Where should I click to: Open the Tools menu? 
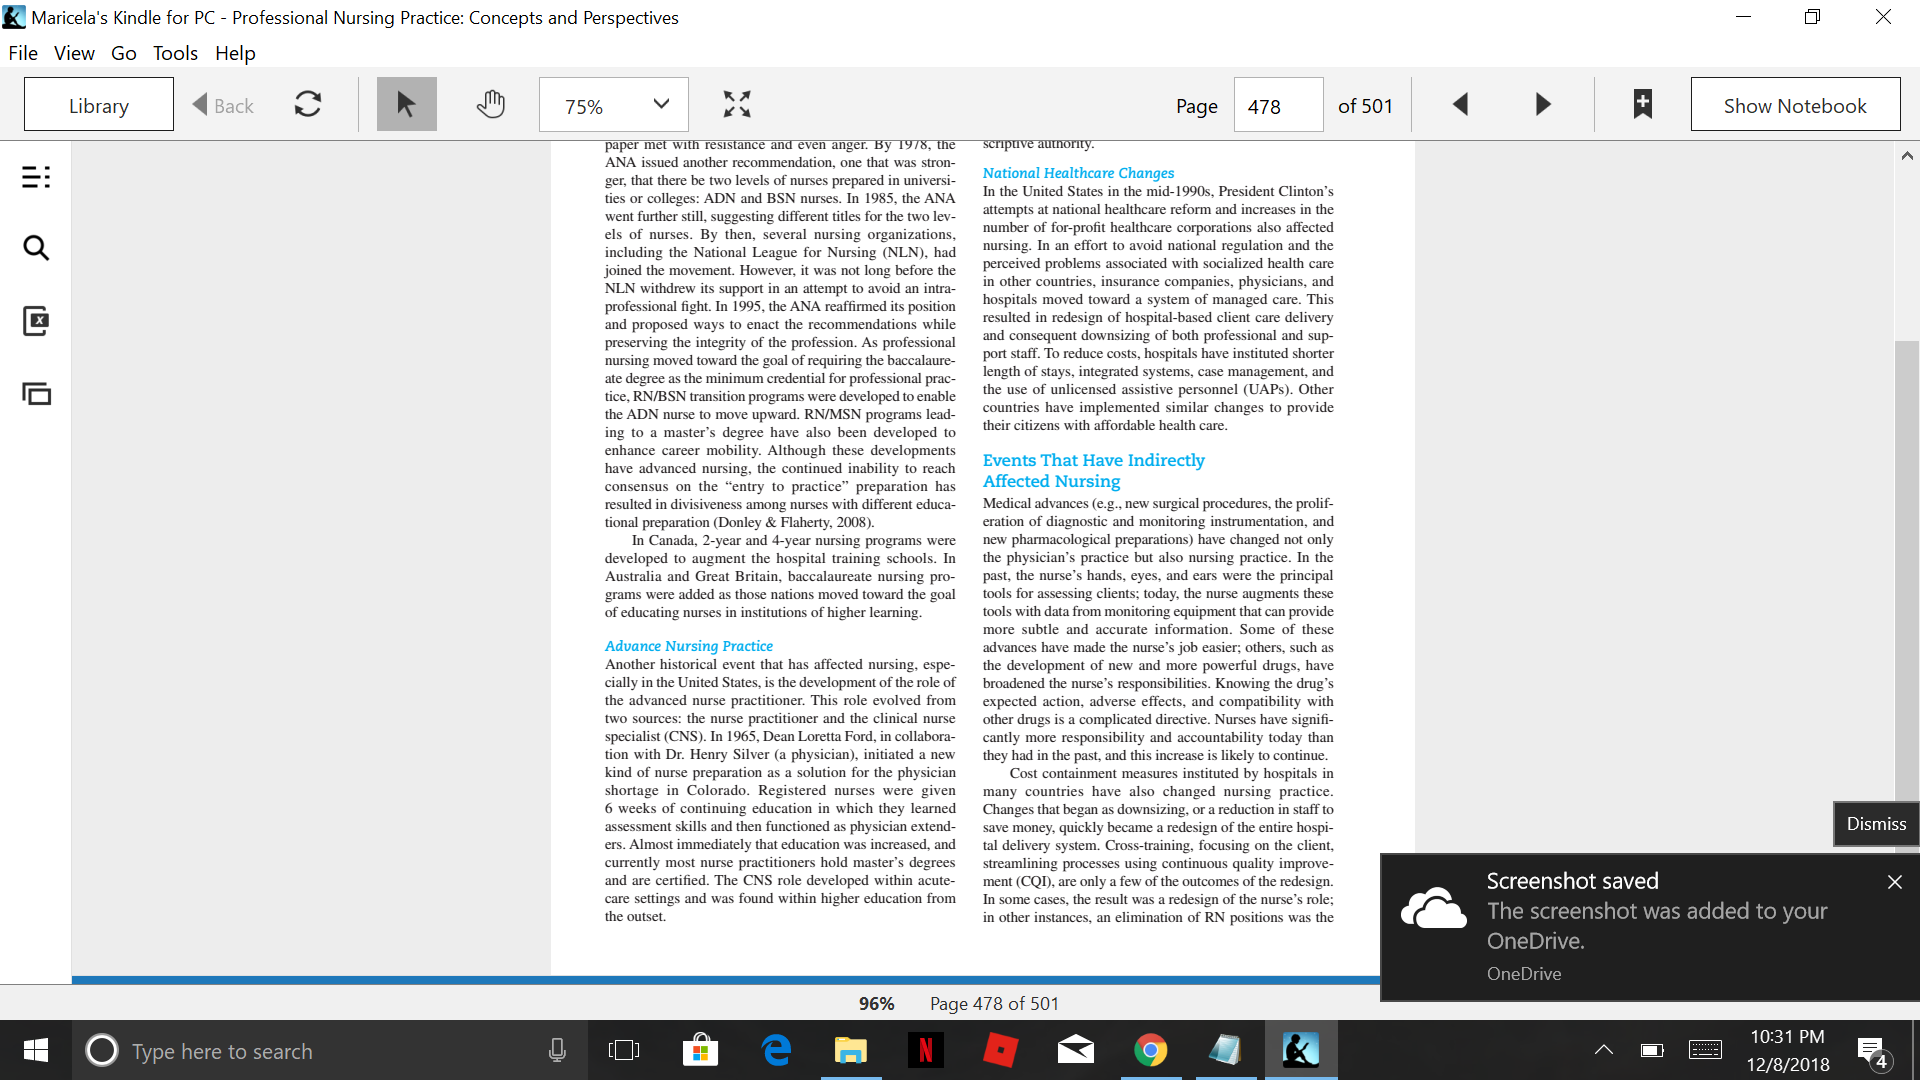[175, 53]
